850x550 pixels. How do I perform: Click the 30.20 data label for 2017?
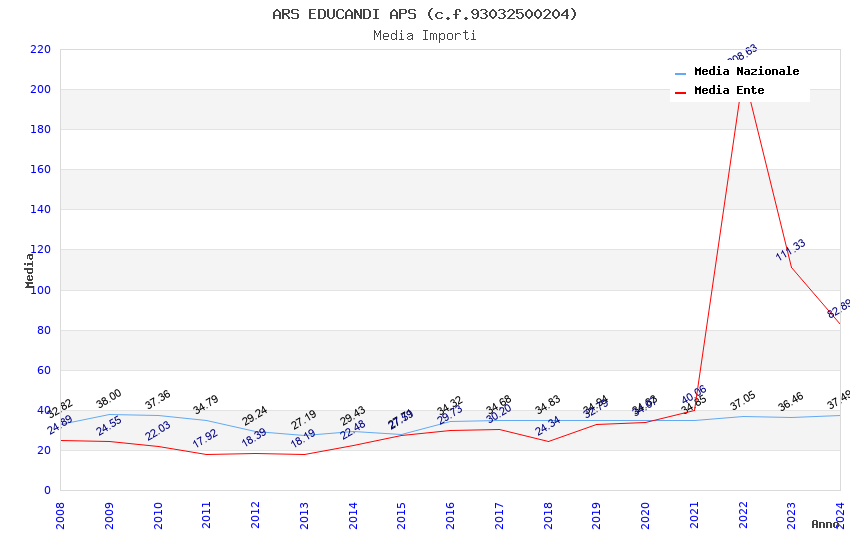(499, 414)
